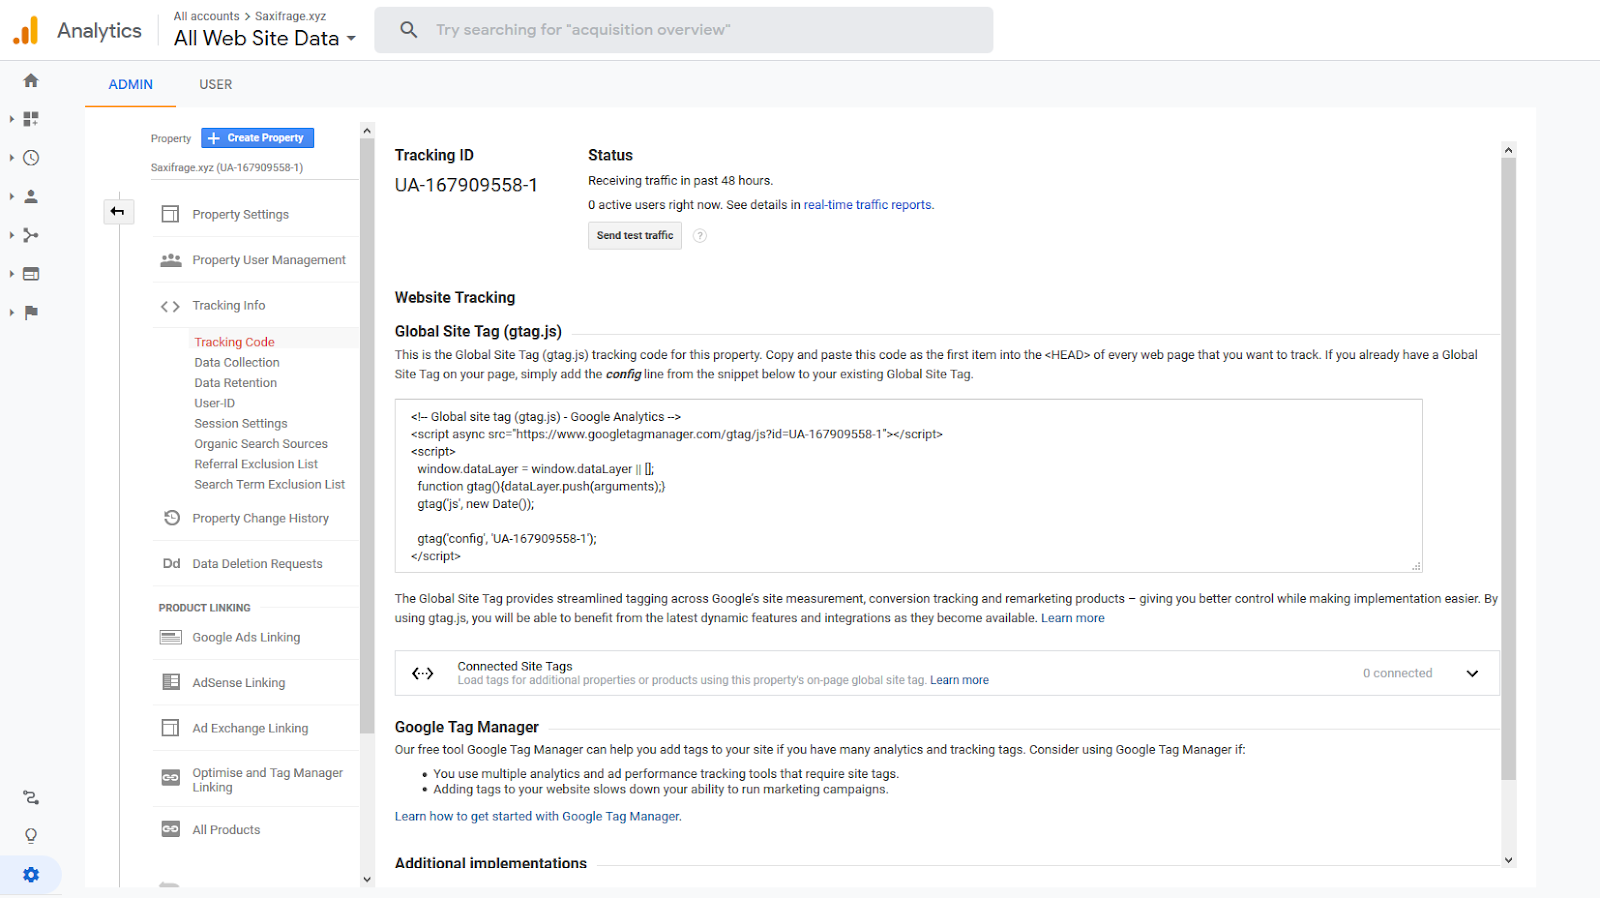The image size is (1600, 898).
Task: Click the Tracking Info code brackets icon
Action: click(170, 306)
